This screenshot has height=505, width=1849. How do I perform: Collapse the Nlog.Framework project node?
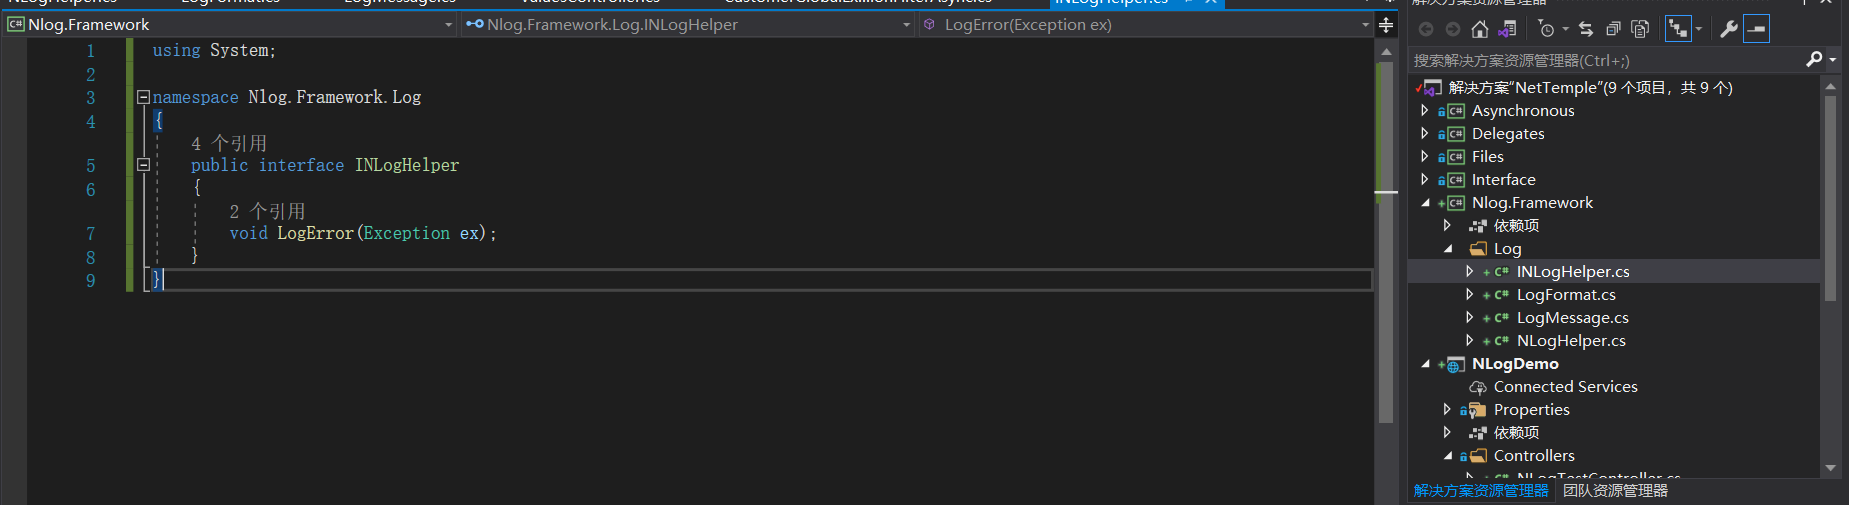pos(1425,203)
